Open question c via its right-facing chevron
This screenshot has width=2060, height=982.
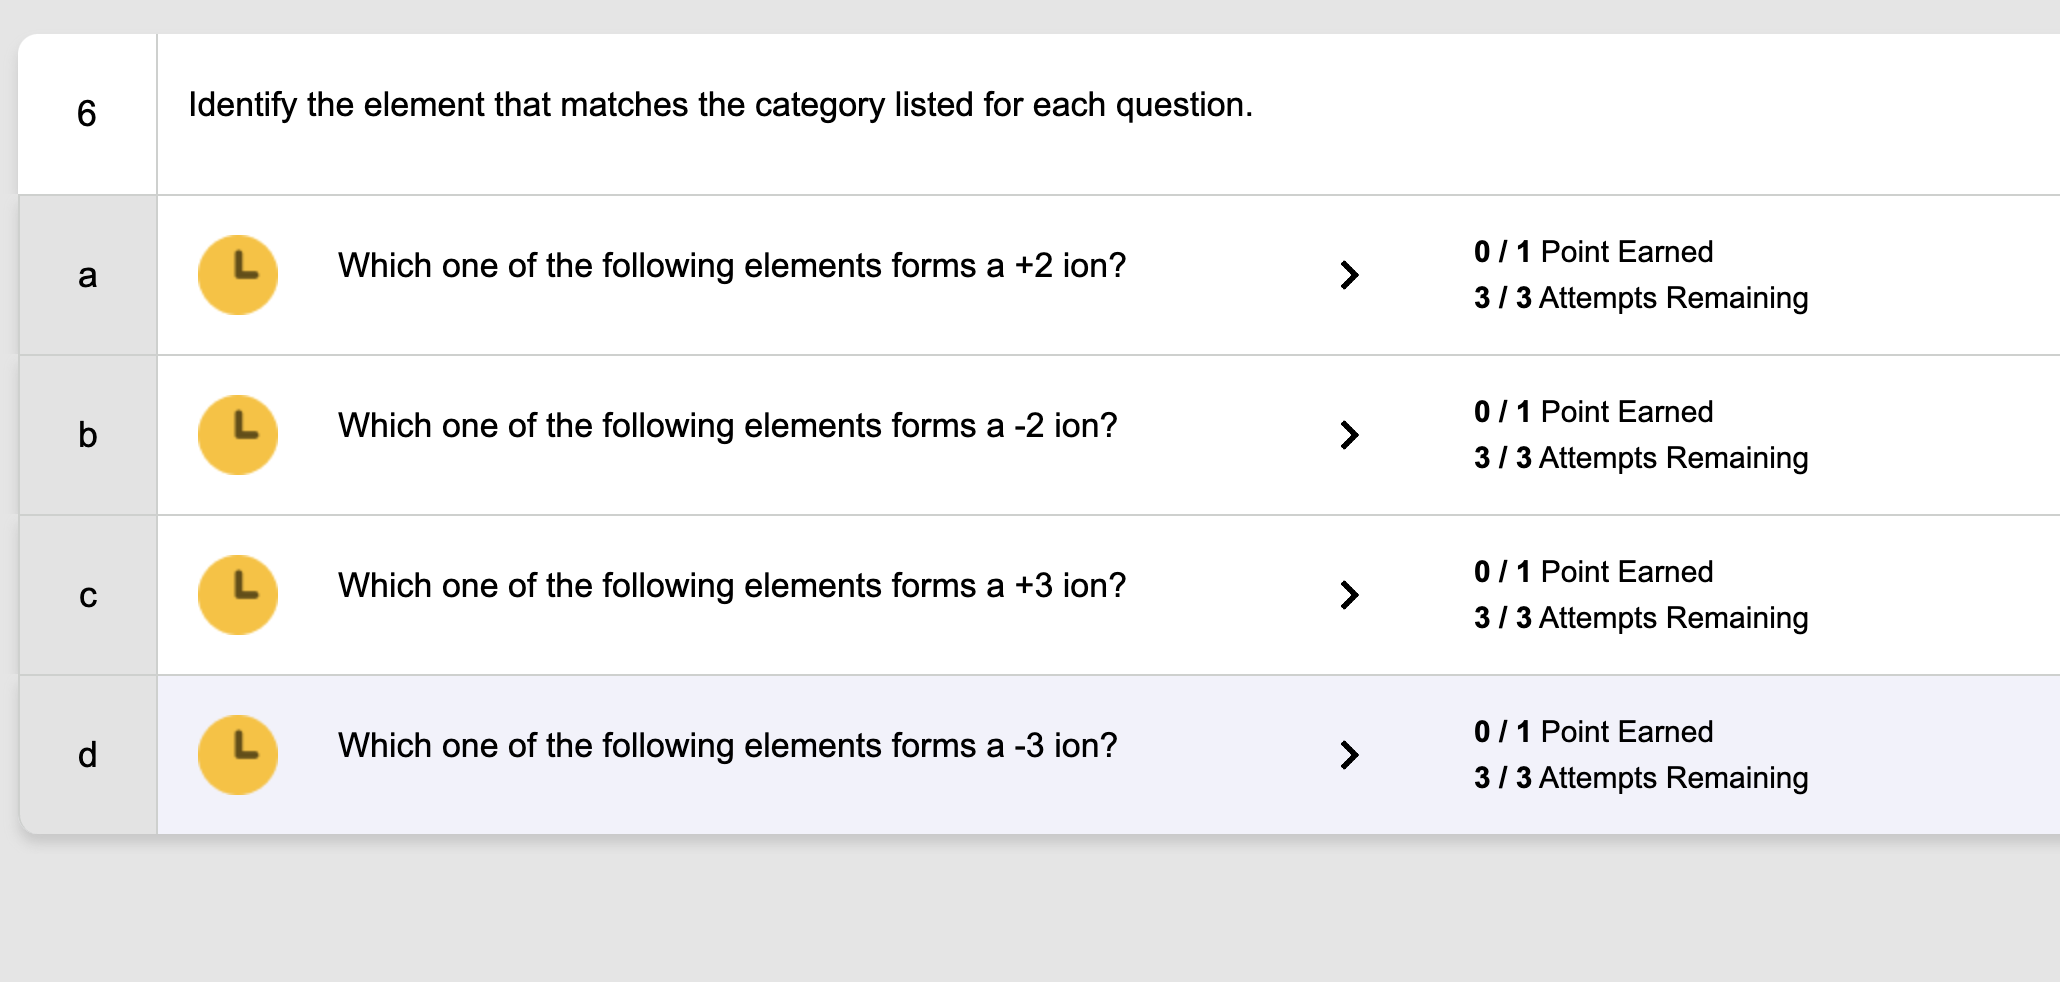click(1351, 595)
